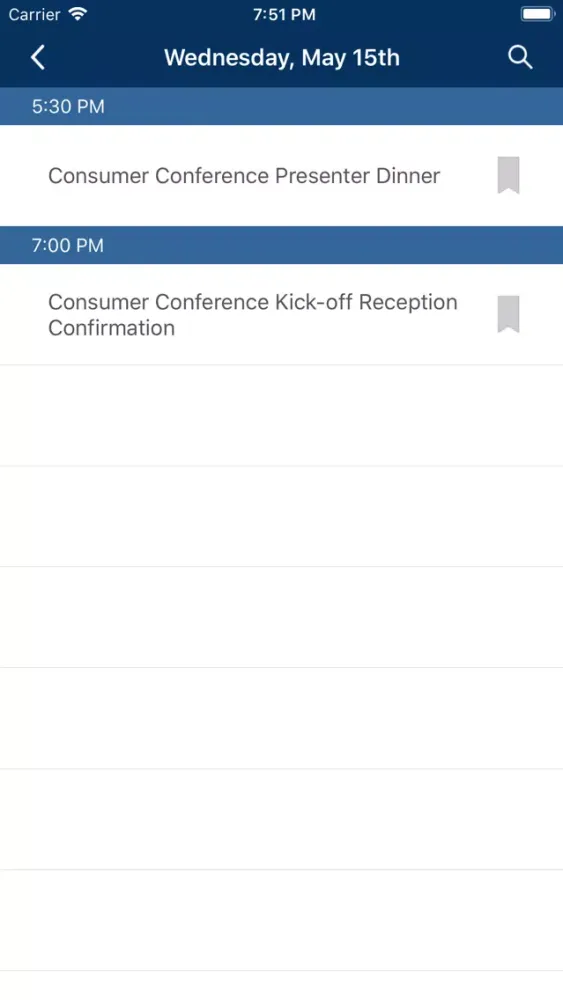Select the 5:30 PM time section header
The height and width of the screenshot is (1000, 563).
click(x=281, y=106)
